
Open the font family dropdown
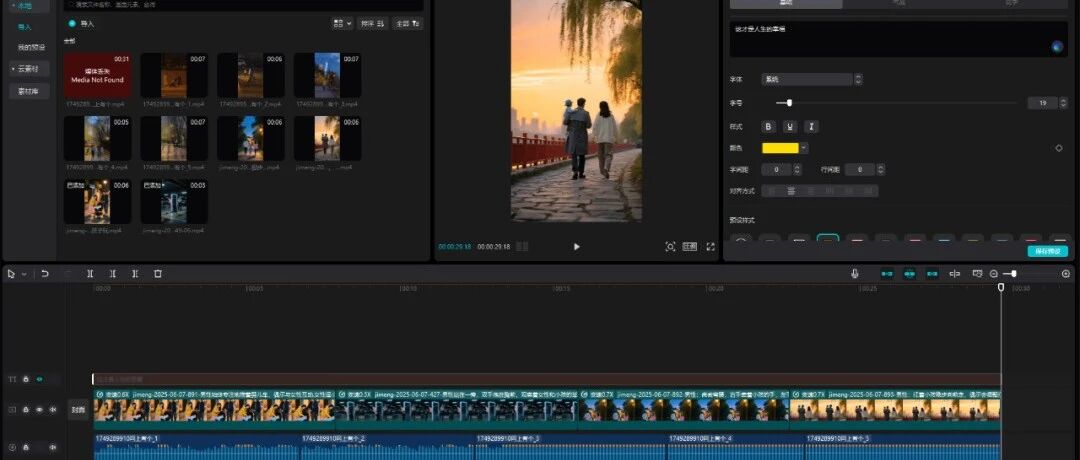tap(812, 80)
